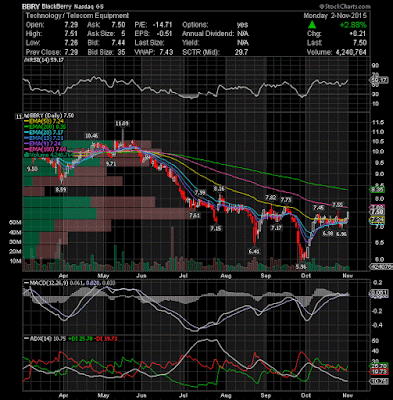Select the 7.99 price annotation
This screenshot has width=393, height=400.
tap(200, 193)
